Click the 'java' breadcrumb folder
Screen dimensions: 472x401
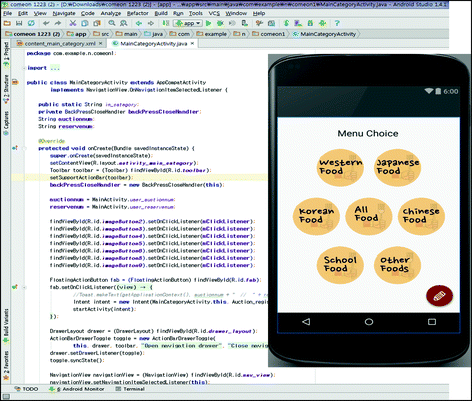pos(154,34)
